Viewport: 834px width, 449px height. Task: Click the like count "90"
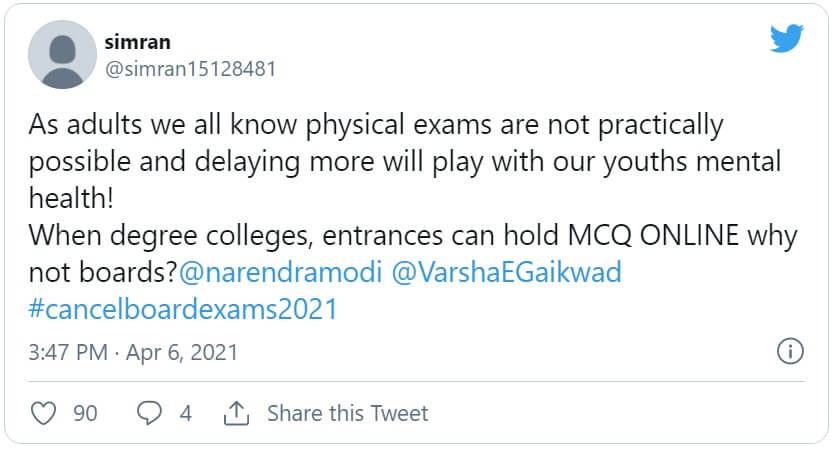click(86, 413)
